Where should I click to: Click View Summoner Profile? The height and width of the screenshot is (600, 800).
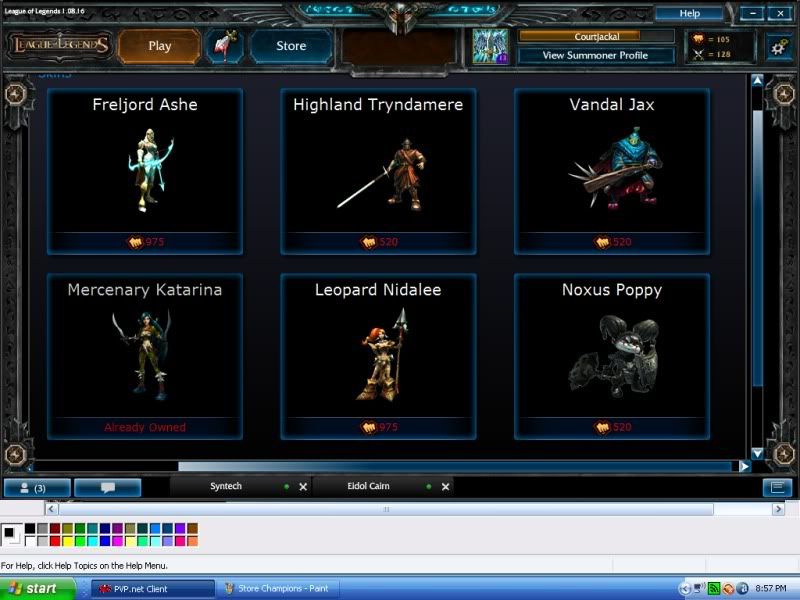(594, 55)
